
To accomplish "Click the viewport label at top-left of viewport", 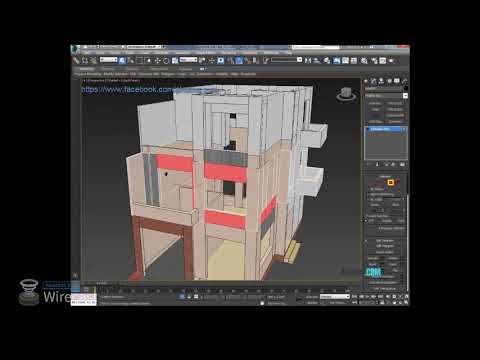I will pos(111,81).
